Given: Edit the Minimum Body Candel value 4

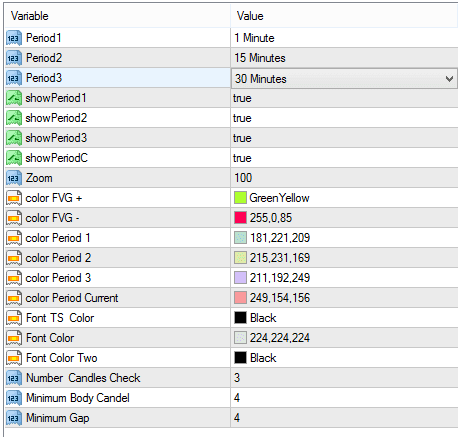Looking at the screenshot, I should click(237, 398).
